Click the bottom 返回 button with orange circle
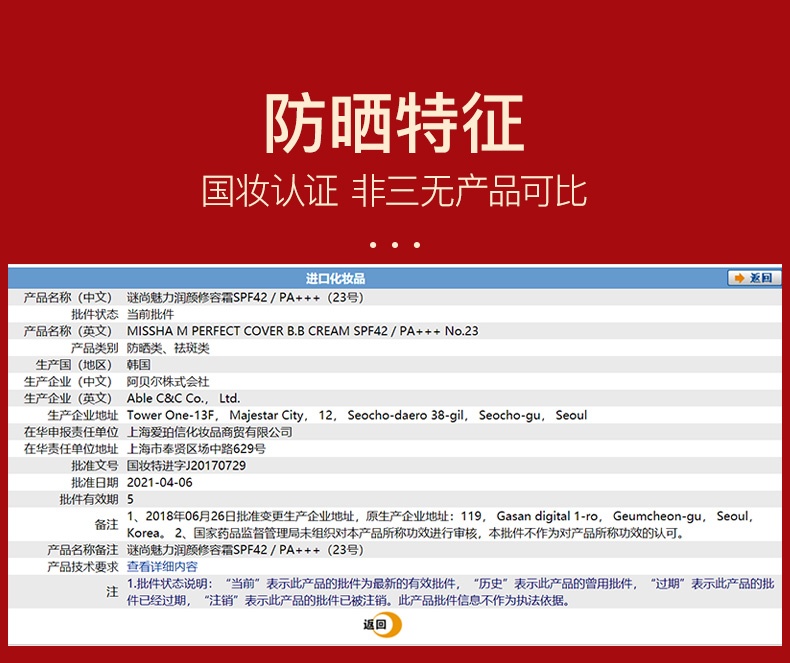 382,625
